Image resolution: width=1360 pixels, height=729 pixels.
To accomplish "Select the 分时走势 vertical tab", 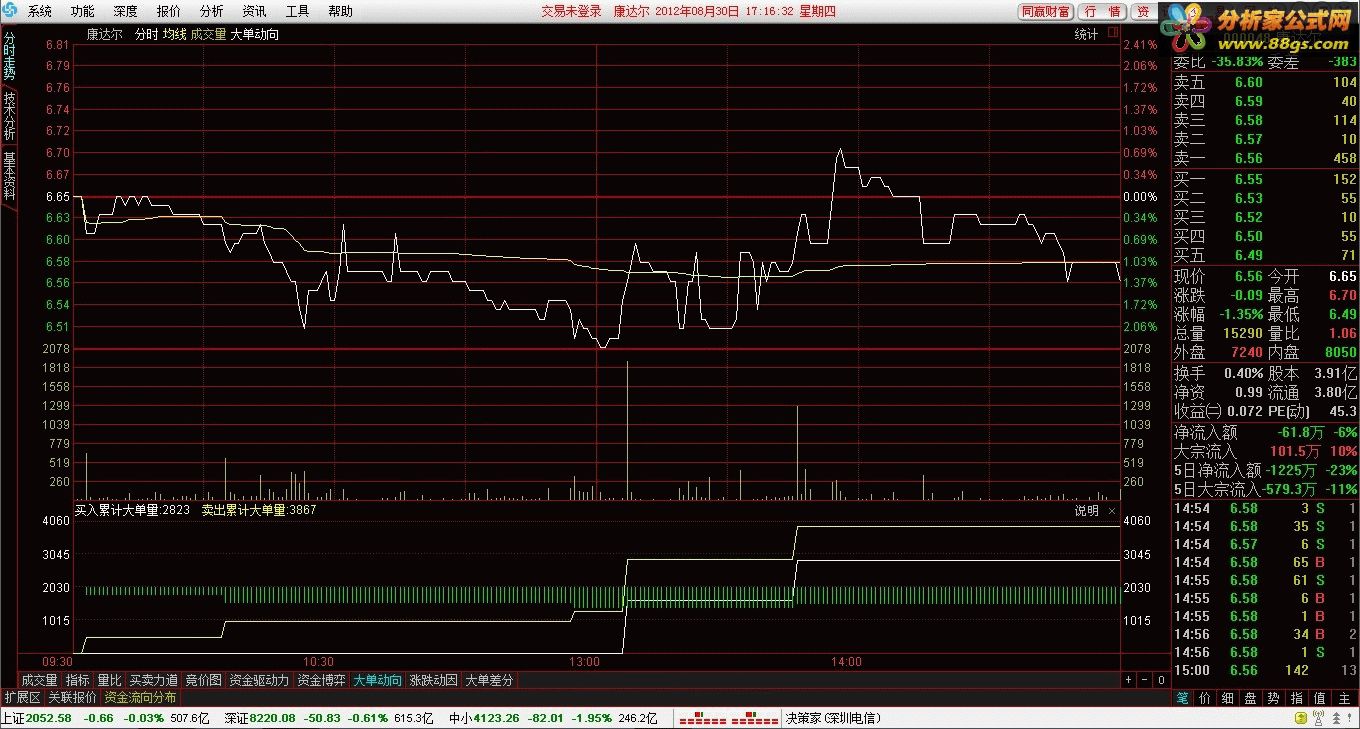I will click(x=9, y=57).
